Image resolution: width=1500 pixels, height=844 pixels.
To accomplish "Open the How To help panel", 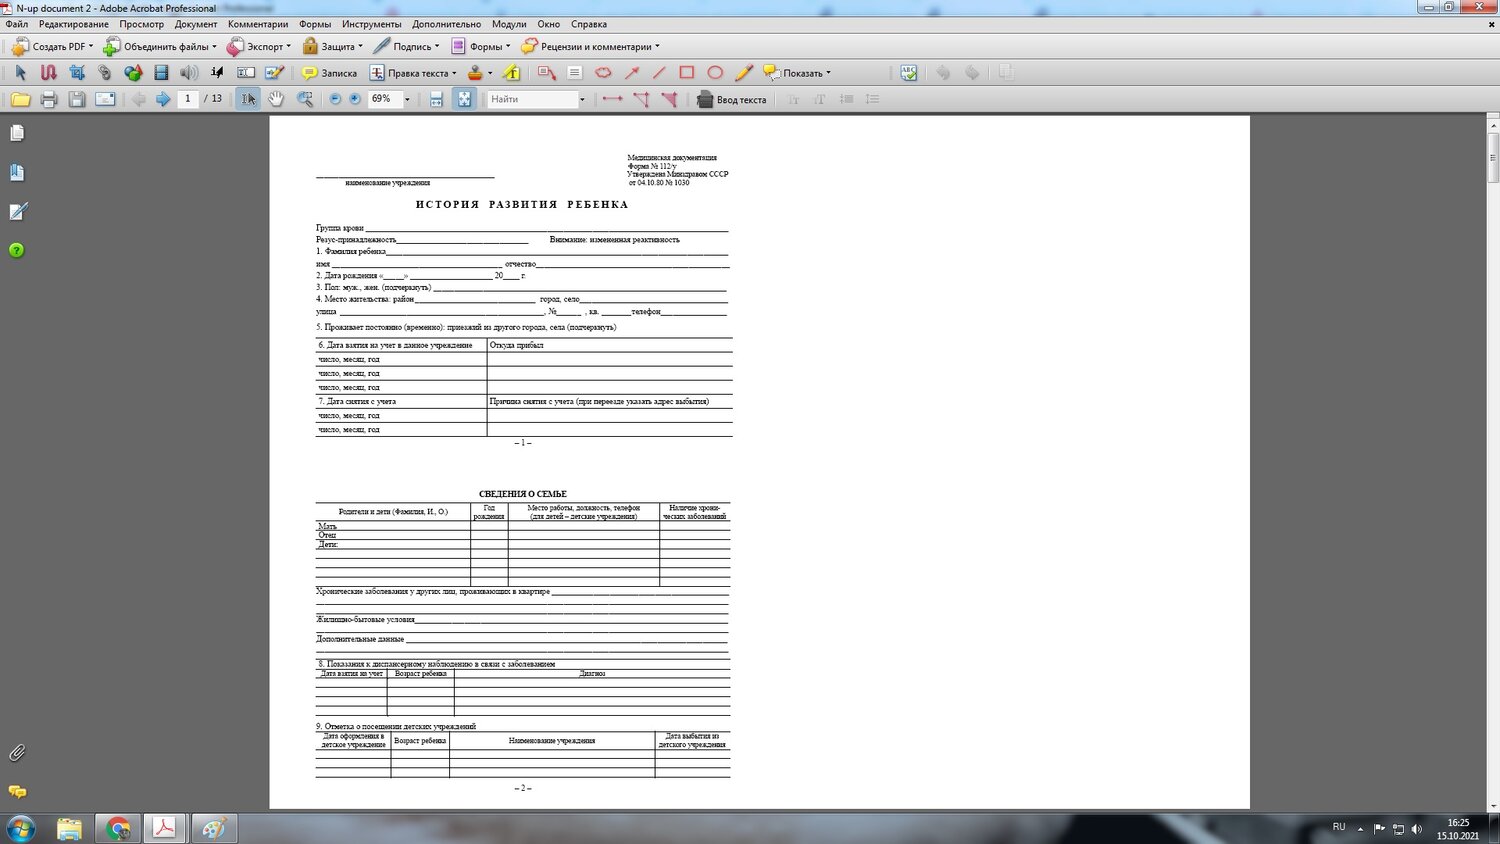I will (x=17, y=250).
